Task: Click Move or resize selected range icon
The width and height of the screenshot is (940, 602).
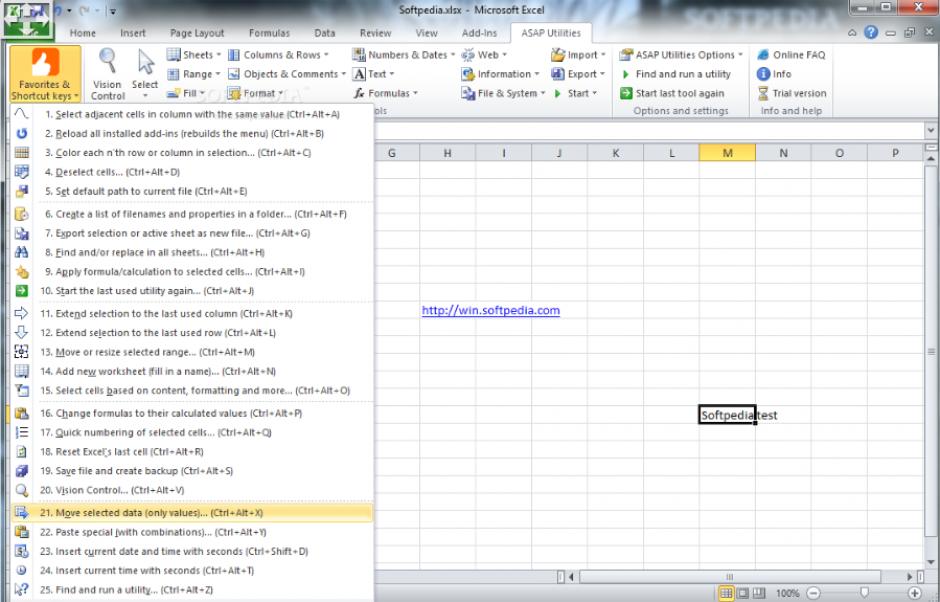Action: 22,351
